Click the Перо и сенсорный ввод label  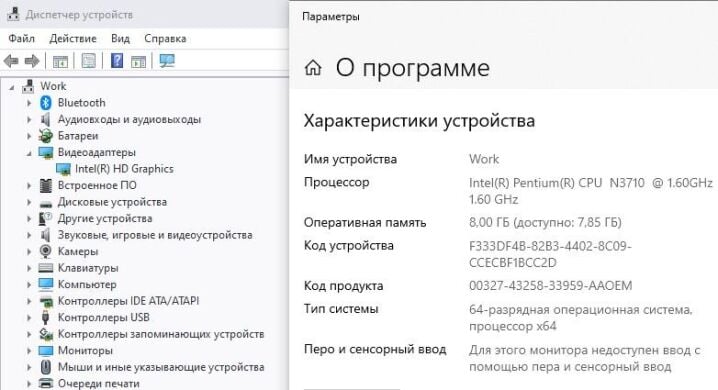pyautogui.click(x=375, y=349)
